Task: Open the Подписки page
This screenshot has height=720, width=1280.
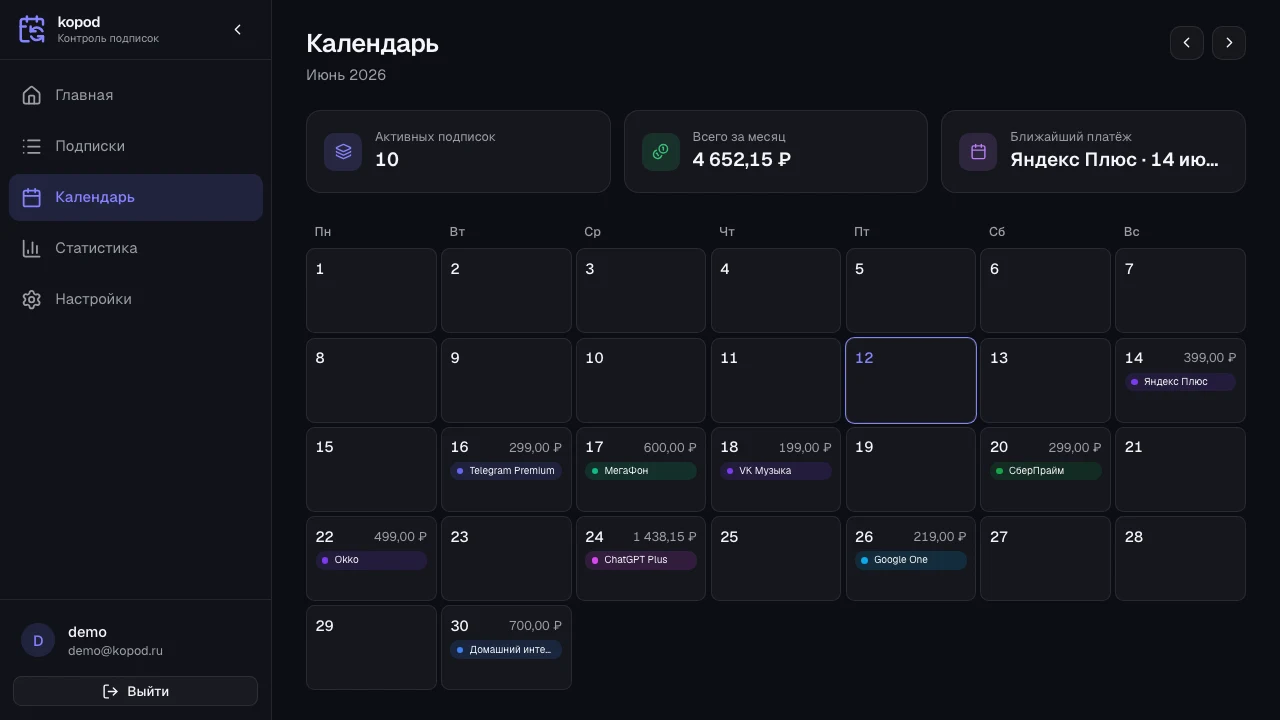Action: click(136, 146)
